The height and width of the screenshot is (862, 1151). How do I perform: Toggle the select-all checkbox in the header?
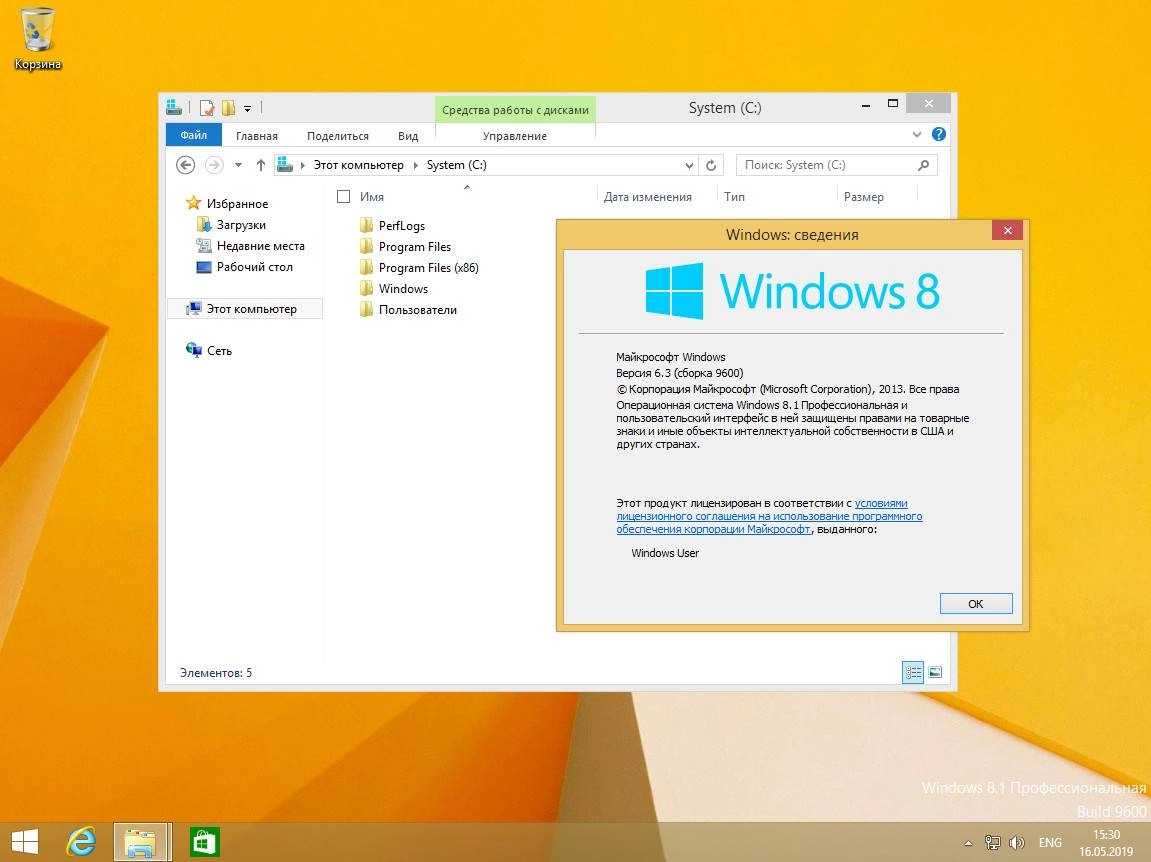coord(343,196)
